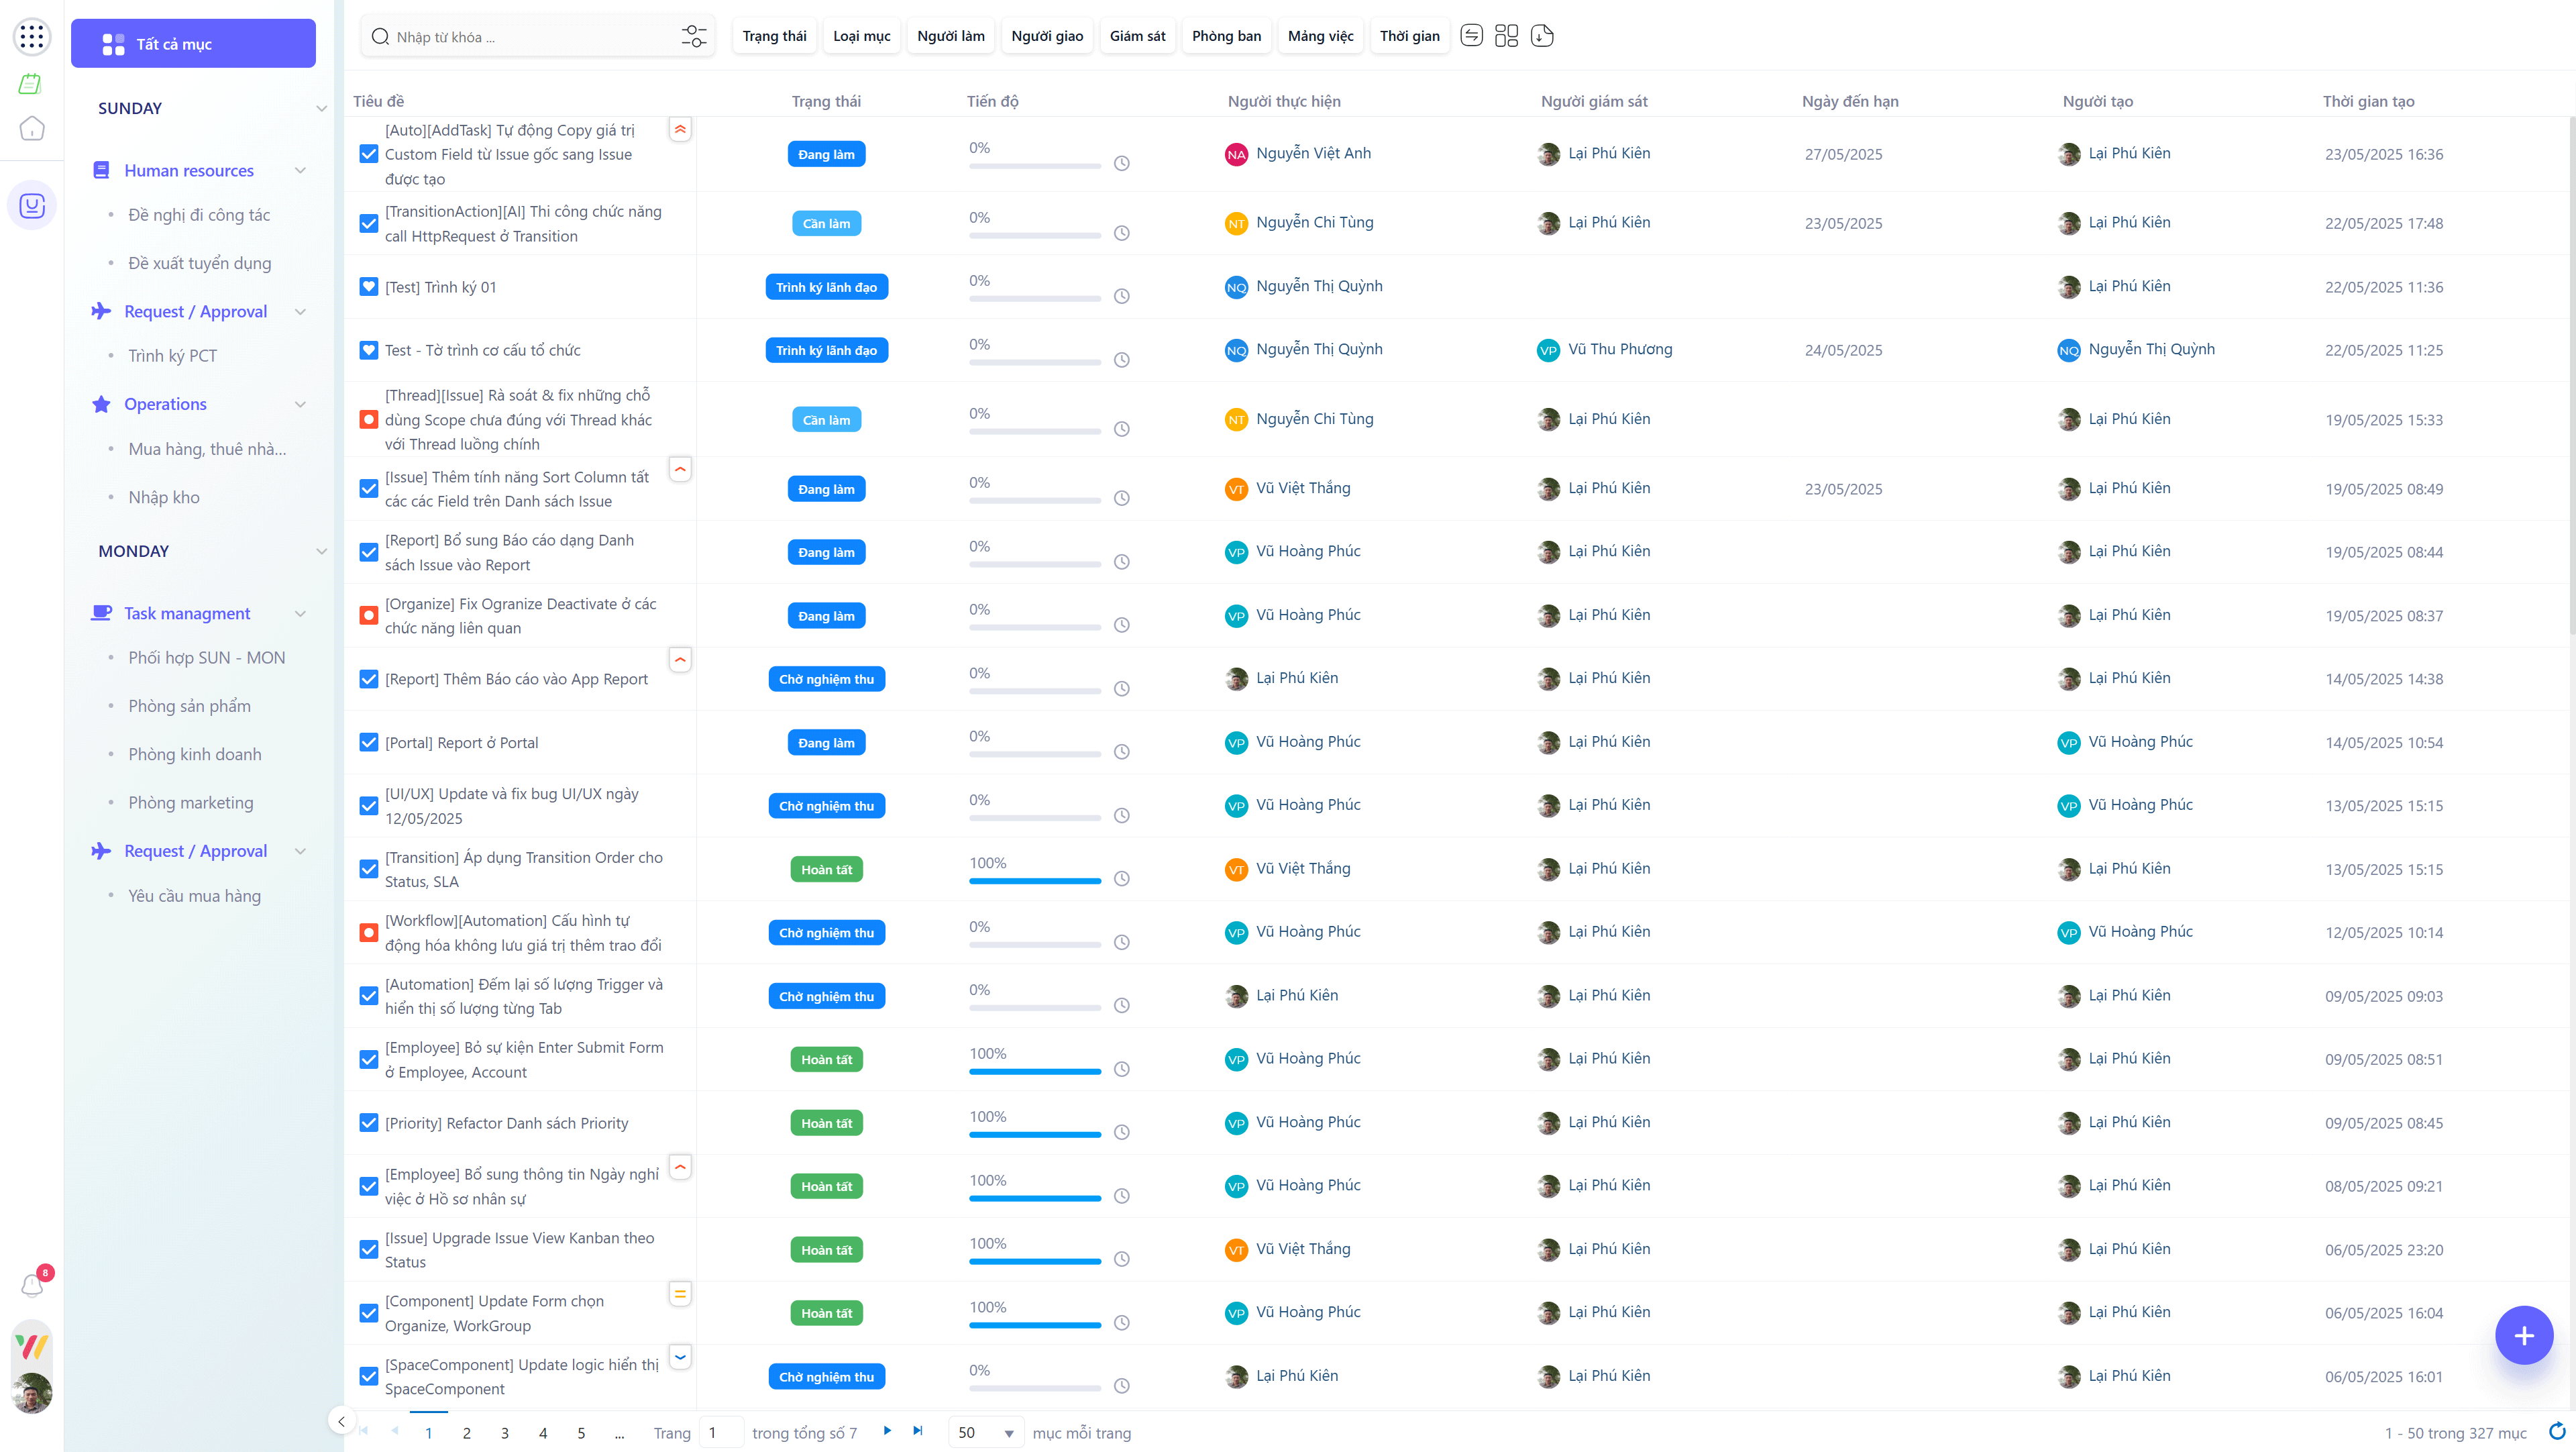Open the items-per-page 50 dropdown
Screen dimensions: 2576x1452
985,1432
